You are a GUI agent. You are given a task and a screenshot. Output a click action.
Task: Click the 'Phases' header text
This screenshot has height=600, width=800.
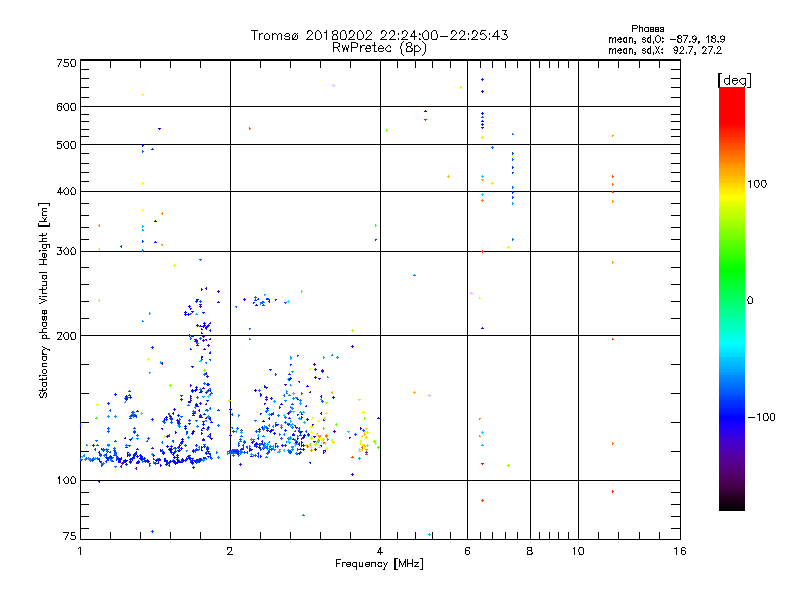coord(647,29)
